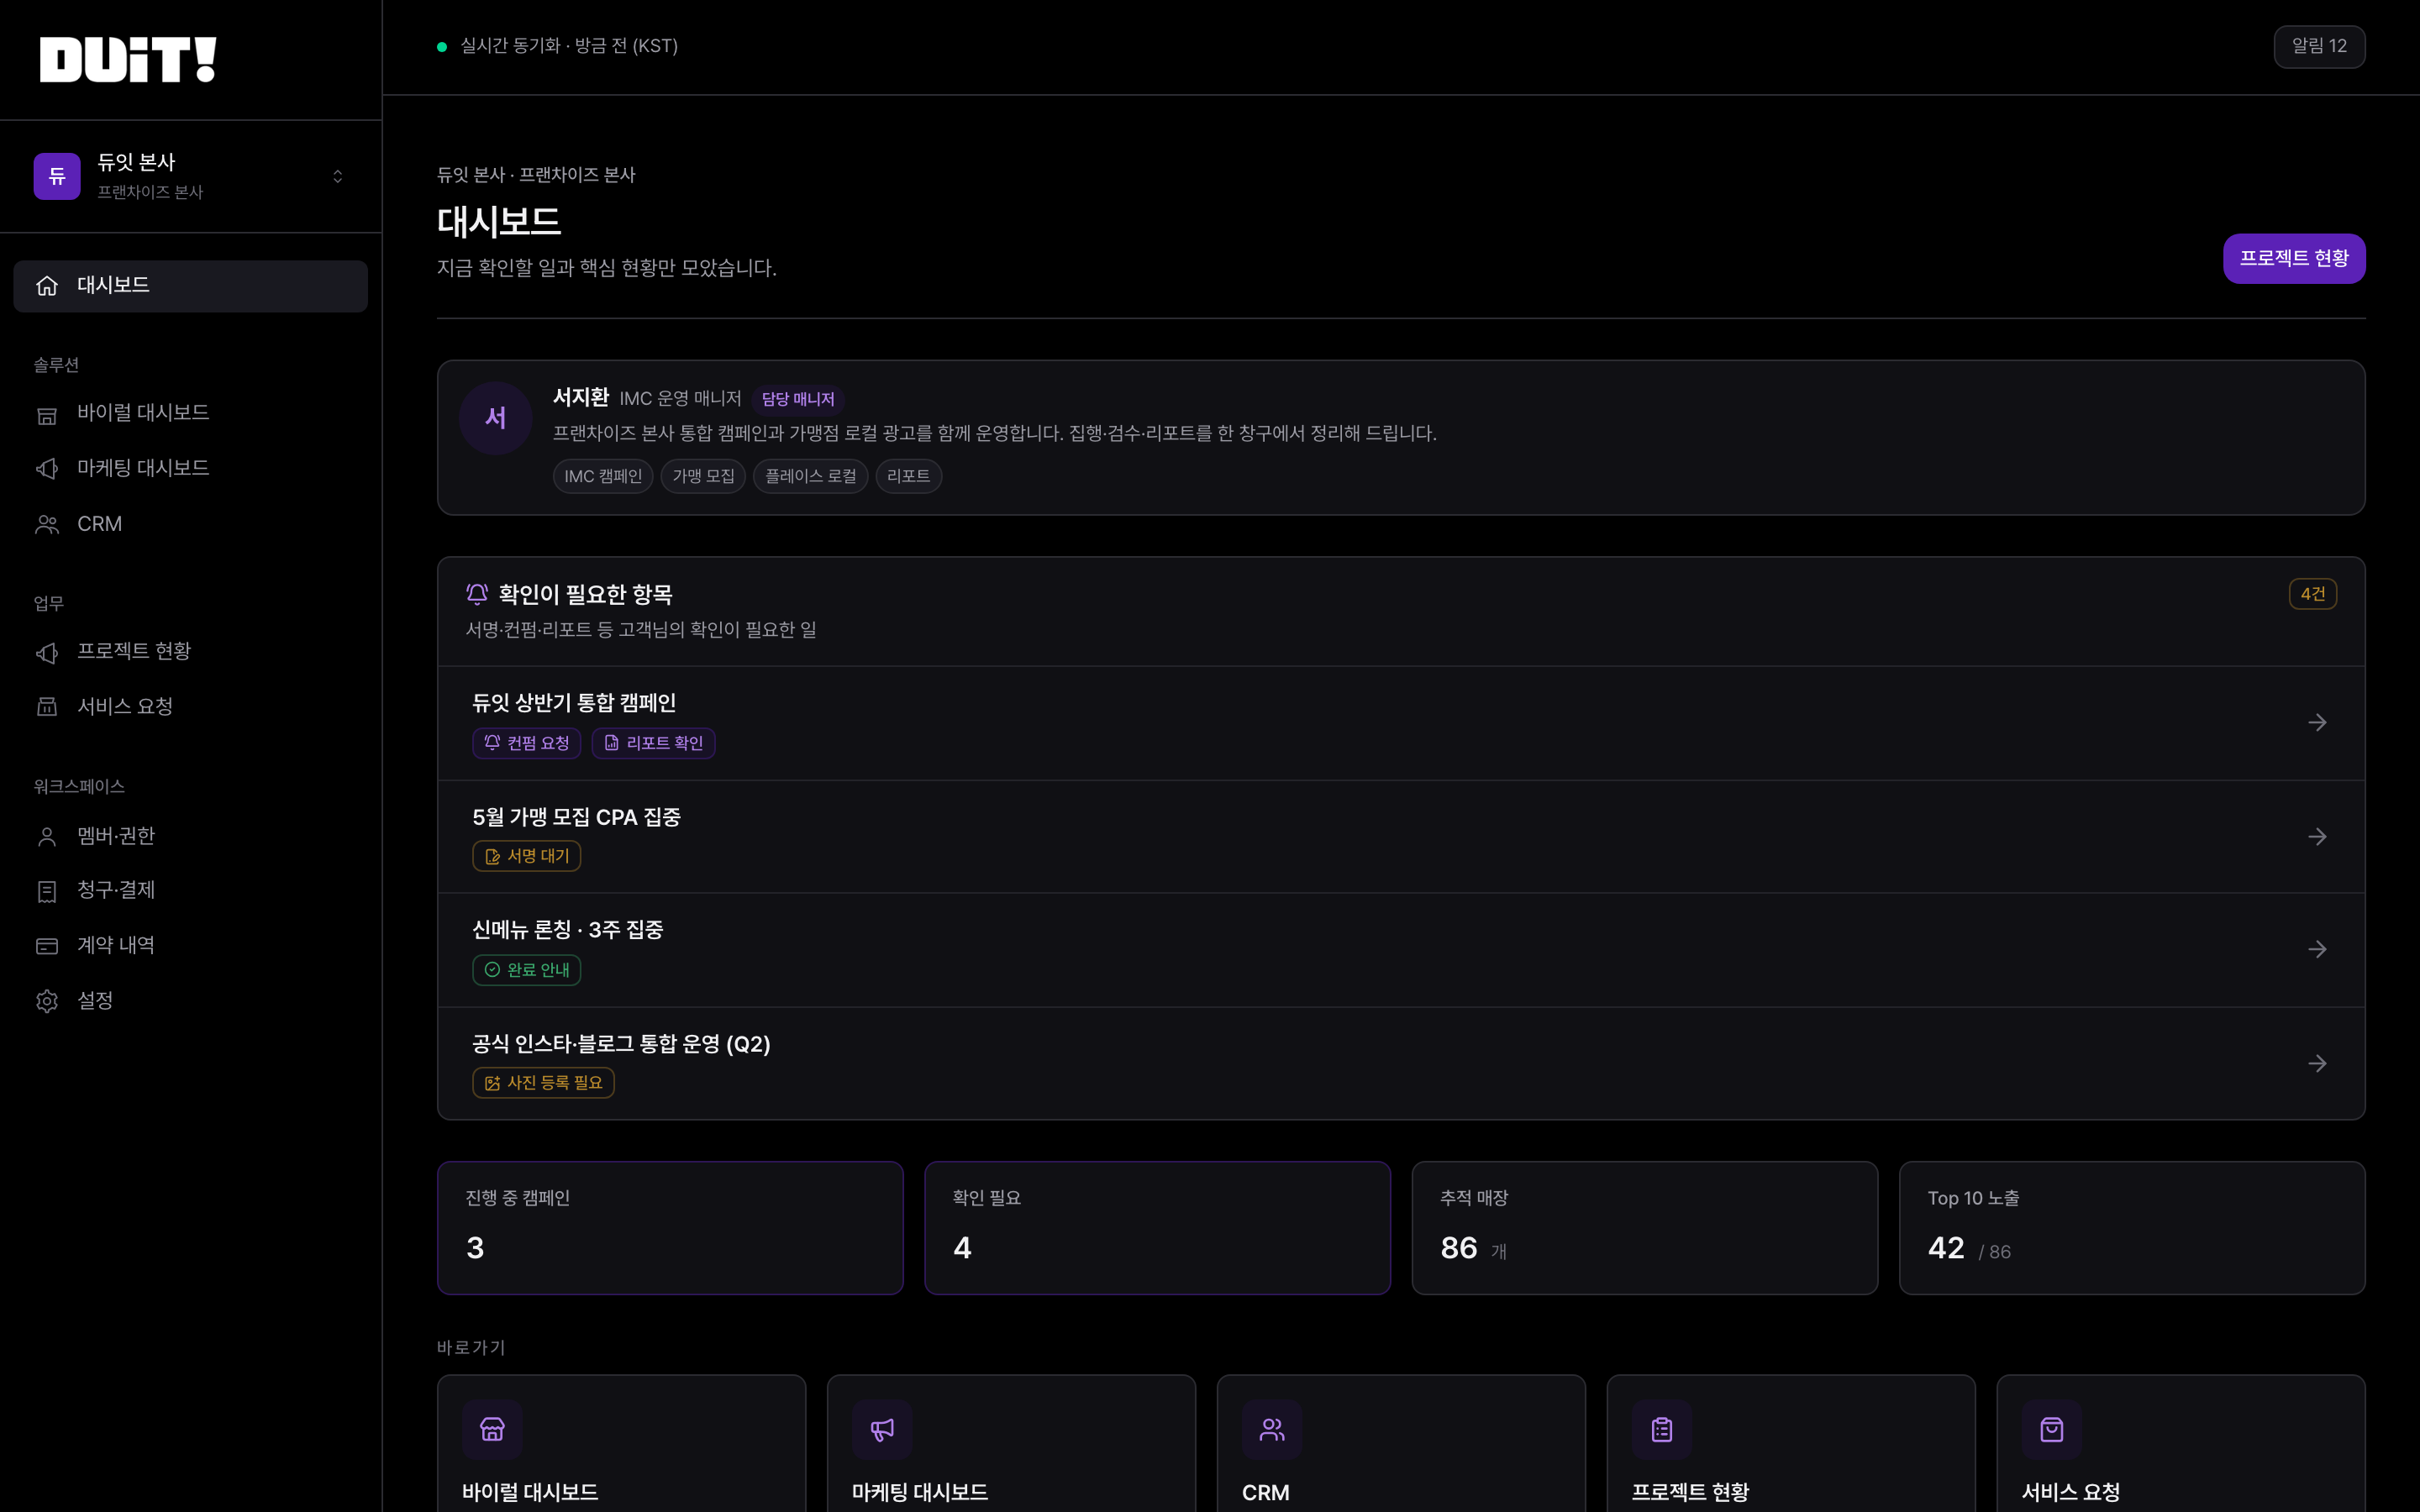Screen dimensions: 2420x1512
Task: Open 프로젝트 현황 in the sidebar
Action: tap(190, 651)
